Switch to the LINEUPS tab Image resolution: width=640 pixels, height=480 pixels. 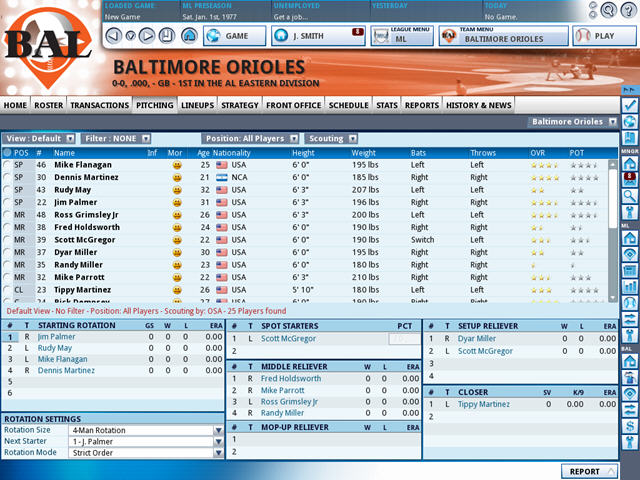[x=198, y=105]
